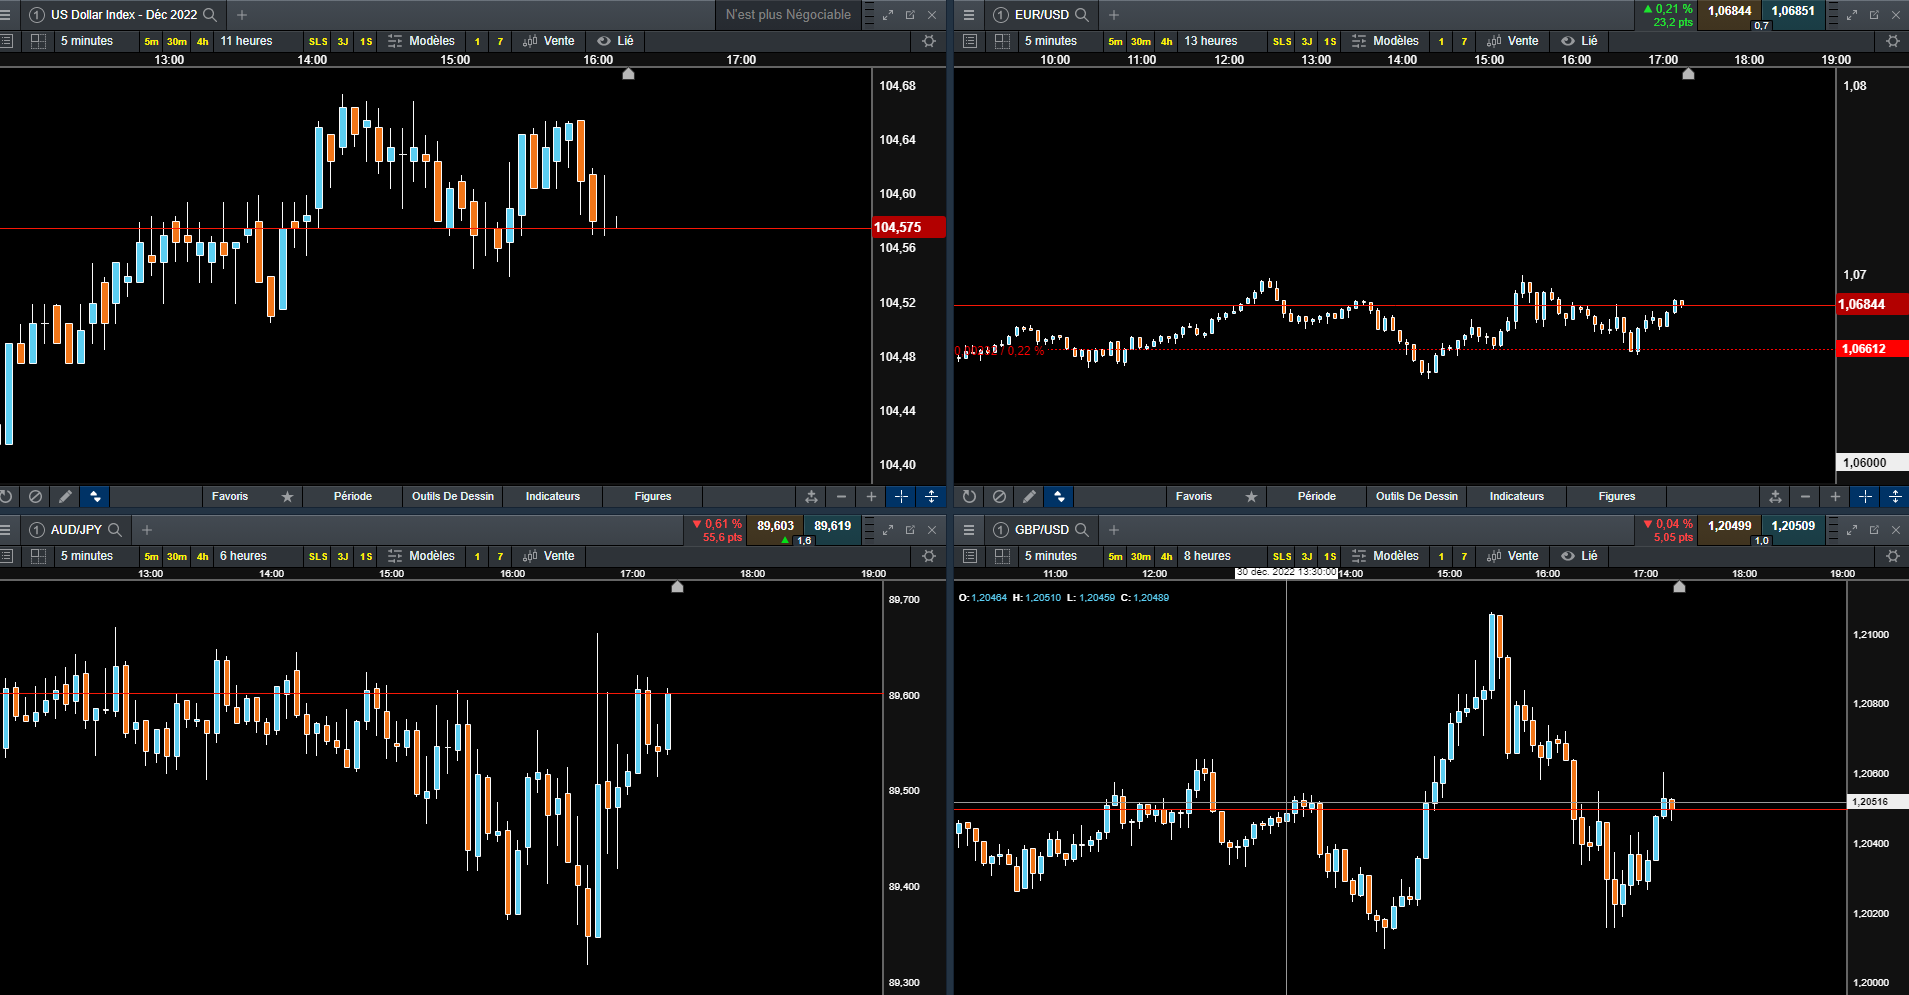
Task: Open Indicateurs menu under US Dollar chart
Action: [553, 496]
